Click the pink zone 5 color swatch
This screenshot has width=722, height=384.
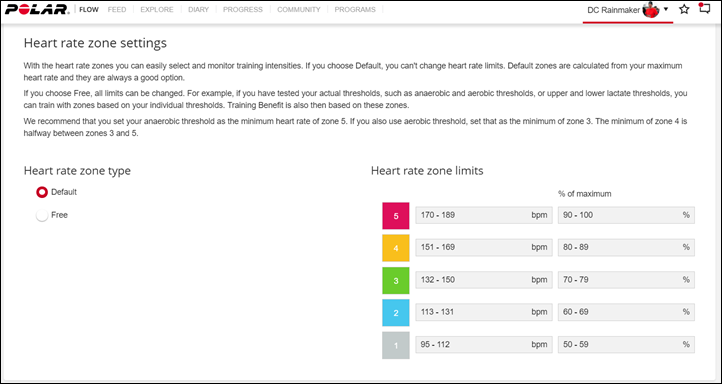coord(396,215)
